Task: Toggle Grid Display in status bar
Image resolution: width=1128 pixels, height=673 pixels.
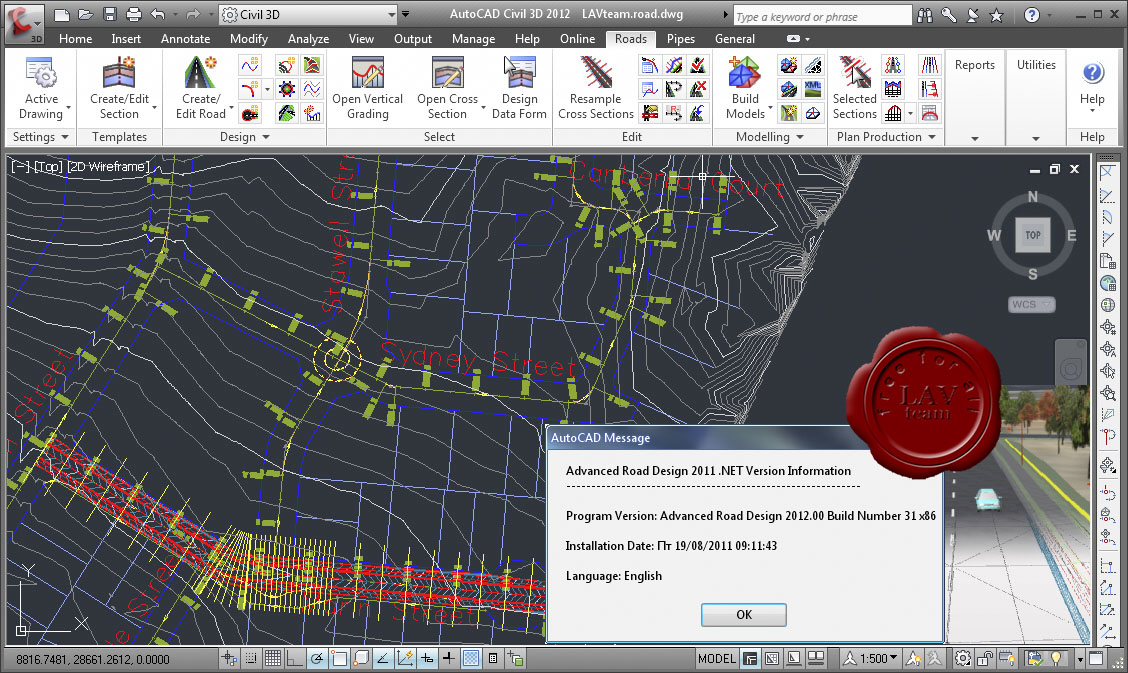Action: click(x=273, y=658)
